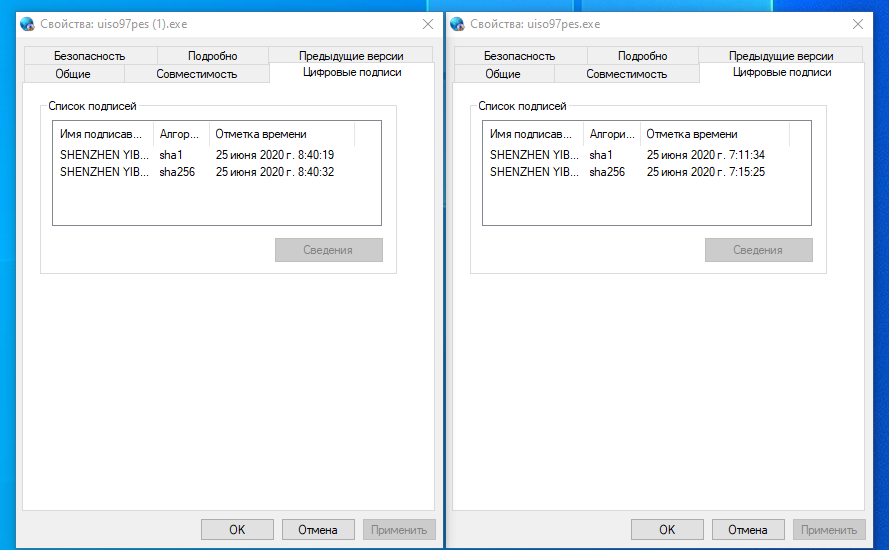Viewport: 889px width, 550px height.
Task: Open Предыдущие версии tab in uiso97pes.exe window
Action: (x=781, y=56)
